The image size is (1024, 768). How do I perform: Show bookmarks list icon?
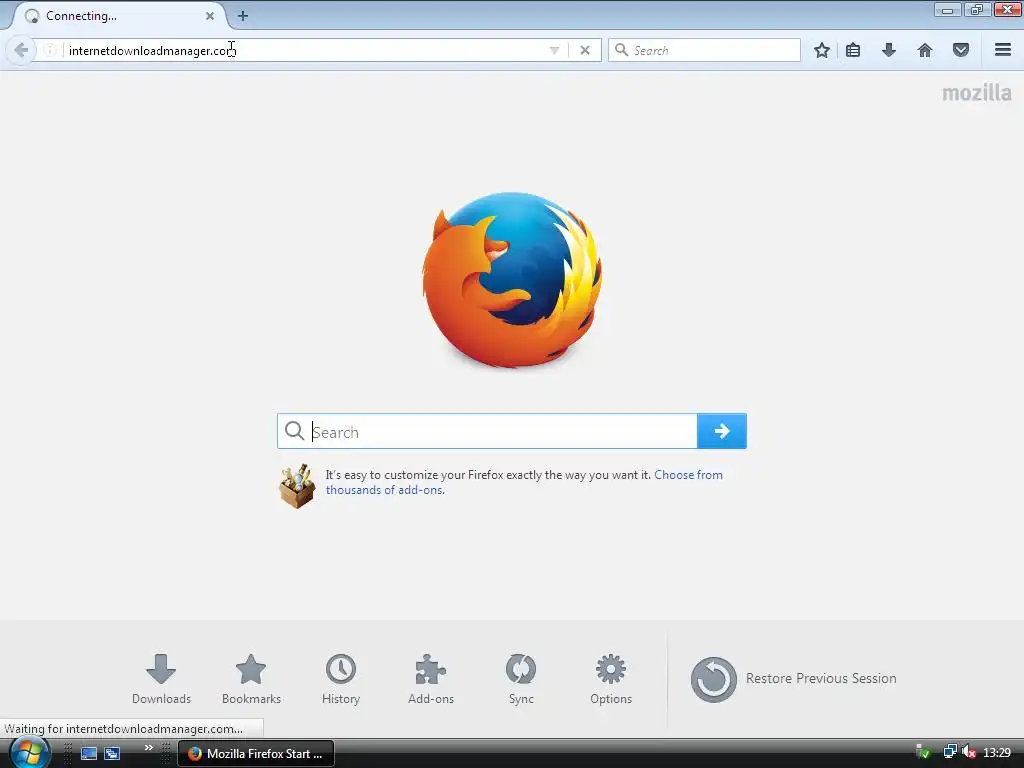coord(853,50)
